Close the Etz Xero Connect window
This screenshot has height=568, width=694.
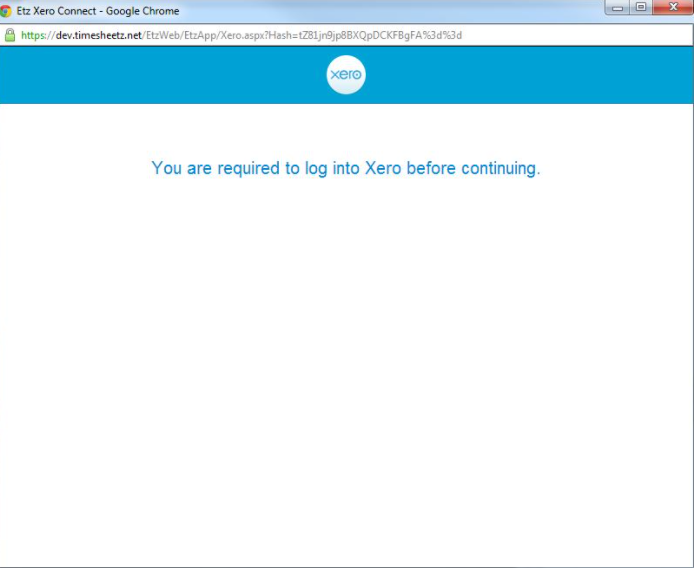(x=673, y=8)
